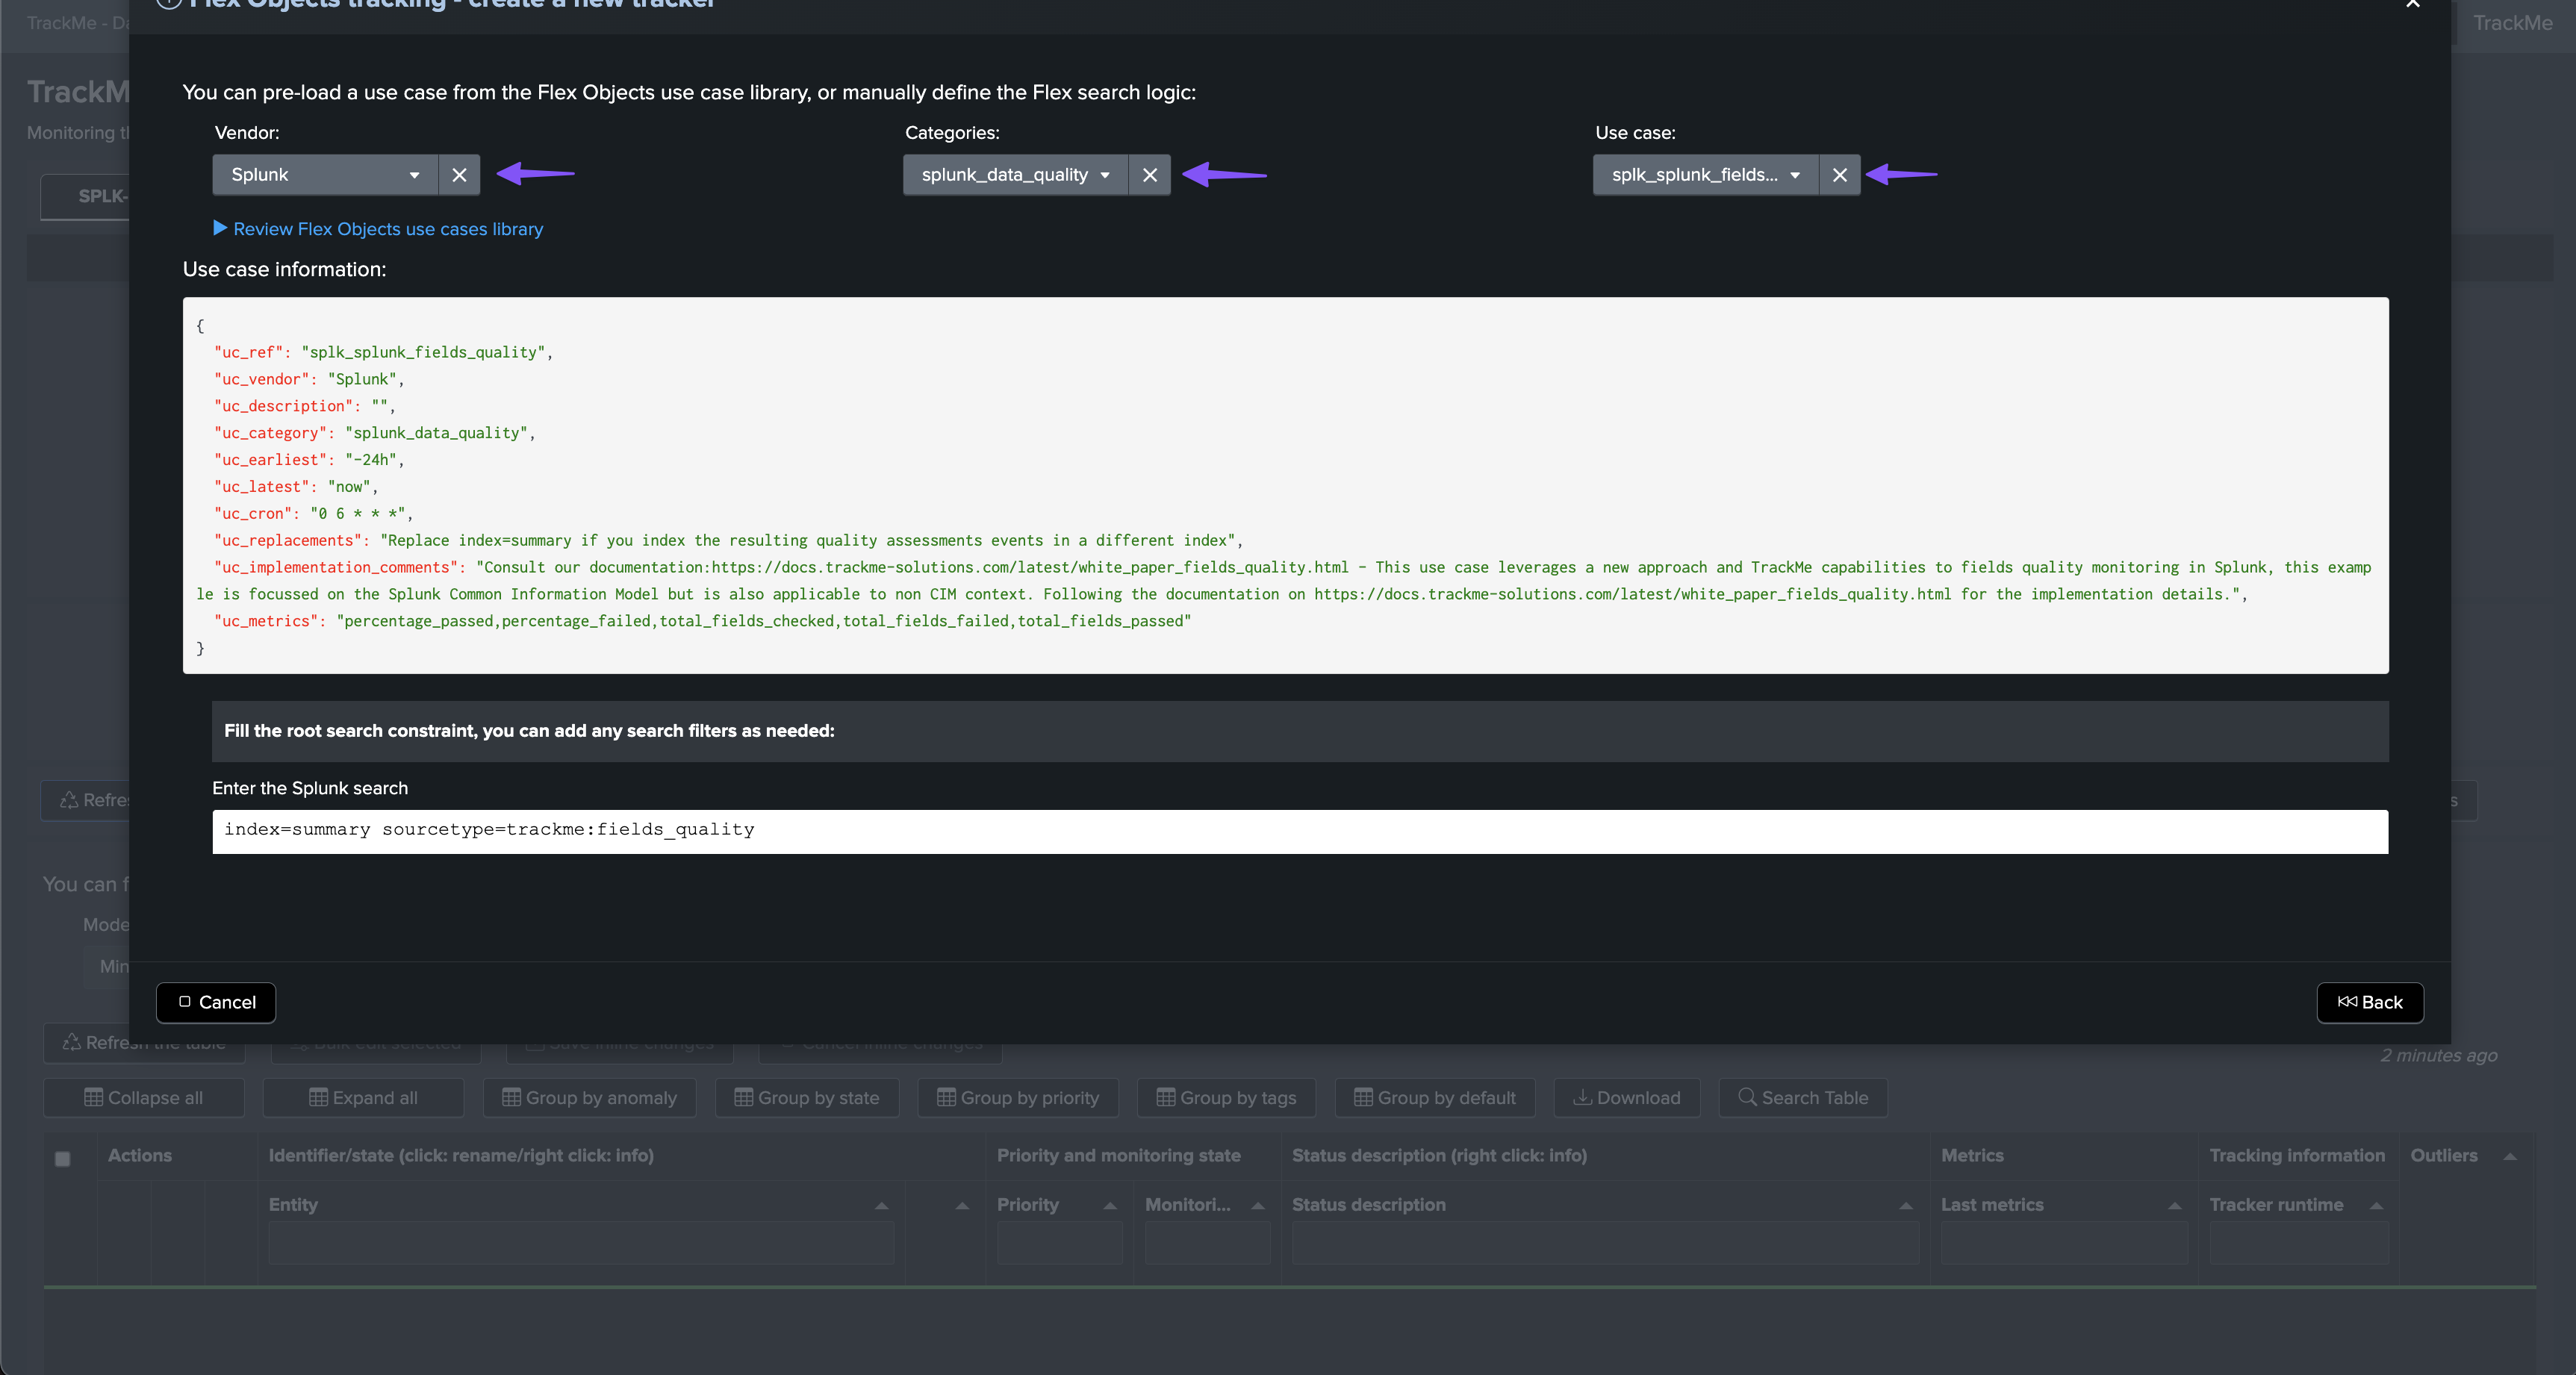
Task: Click the uc_cron line in use case JSON
Action: [313, 513]
